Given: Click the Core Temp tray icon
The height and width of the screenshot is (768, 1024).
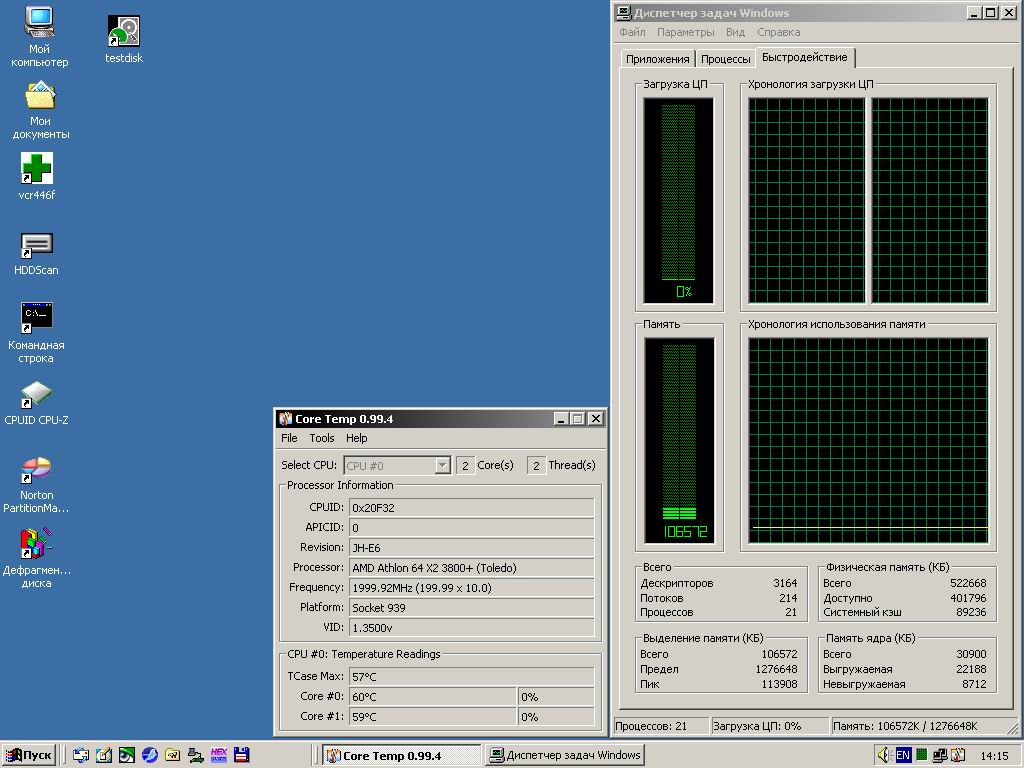Looking at the screenshot, I should tap(957, 755).
